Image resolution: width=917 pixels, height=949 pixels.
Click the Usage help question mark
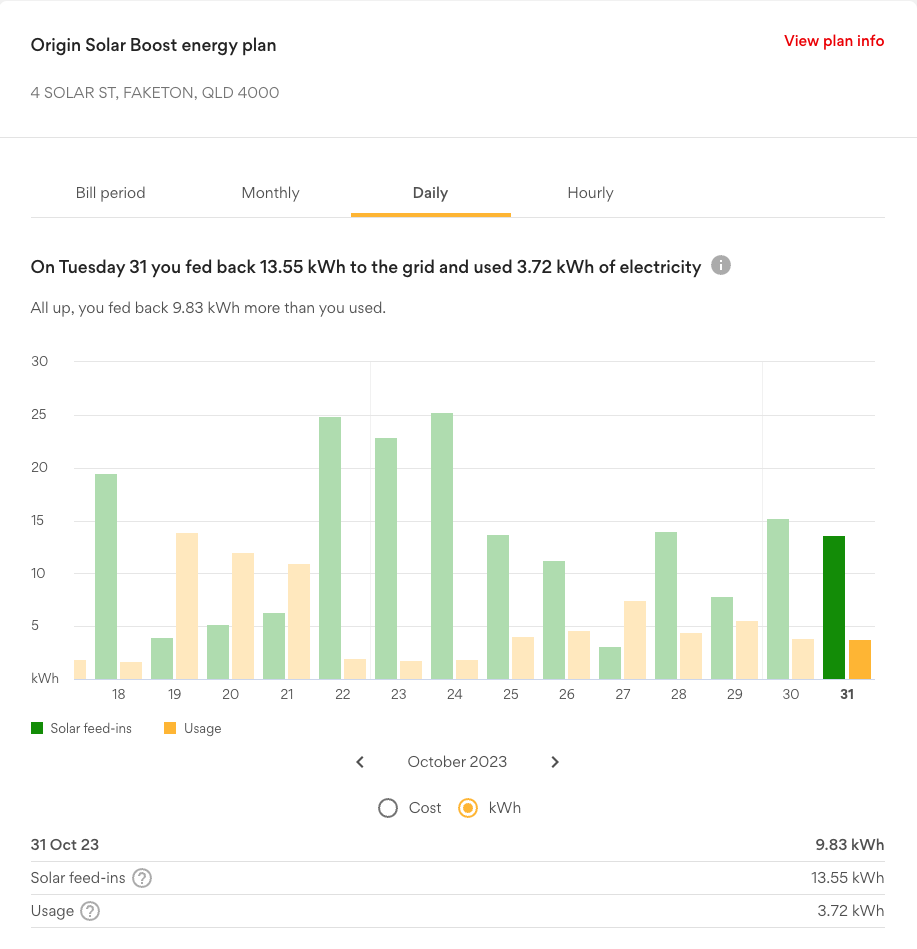[x=88, y=911]
